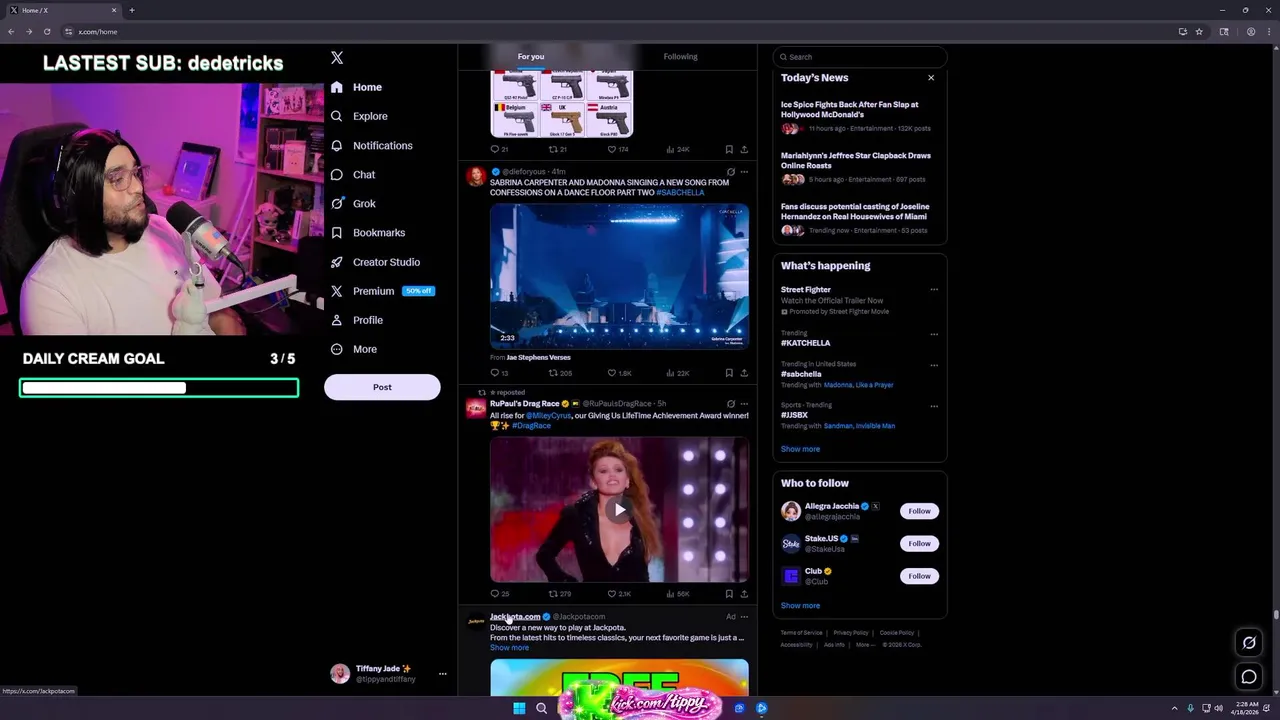
Task: Repost the Sabrina Carpenter and Madonna post
Action: (x=560, y=373)
